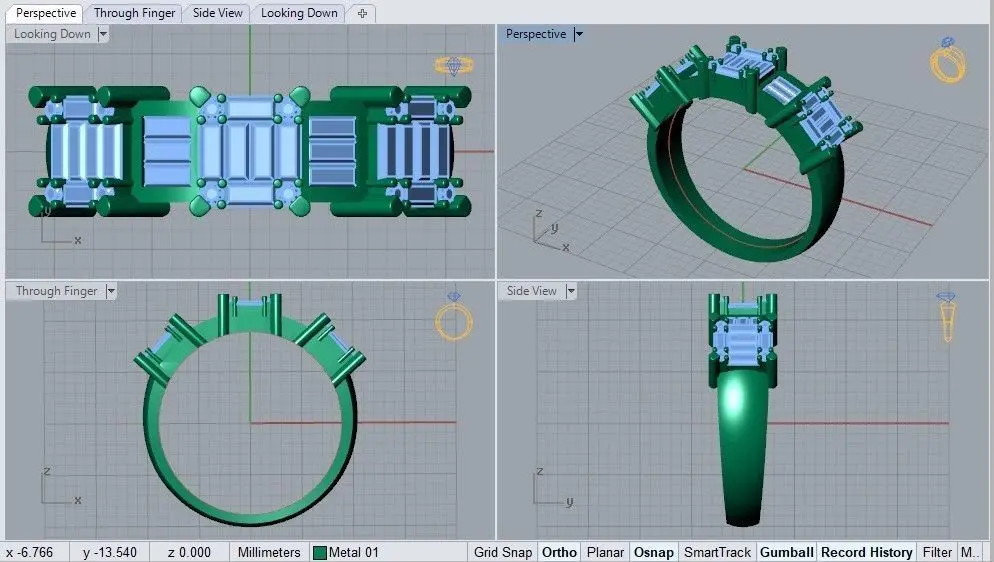This screenshot has height=562, width=994.
Task: Switch to the Through Finger viewport tab
Action: [x=134, y=13]
